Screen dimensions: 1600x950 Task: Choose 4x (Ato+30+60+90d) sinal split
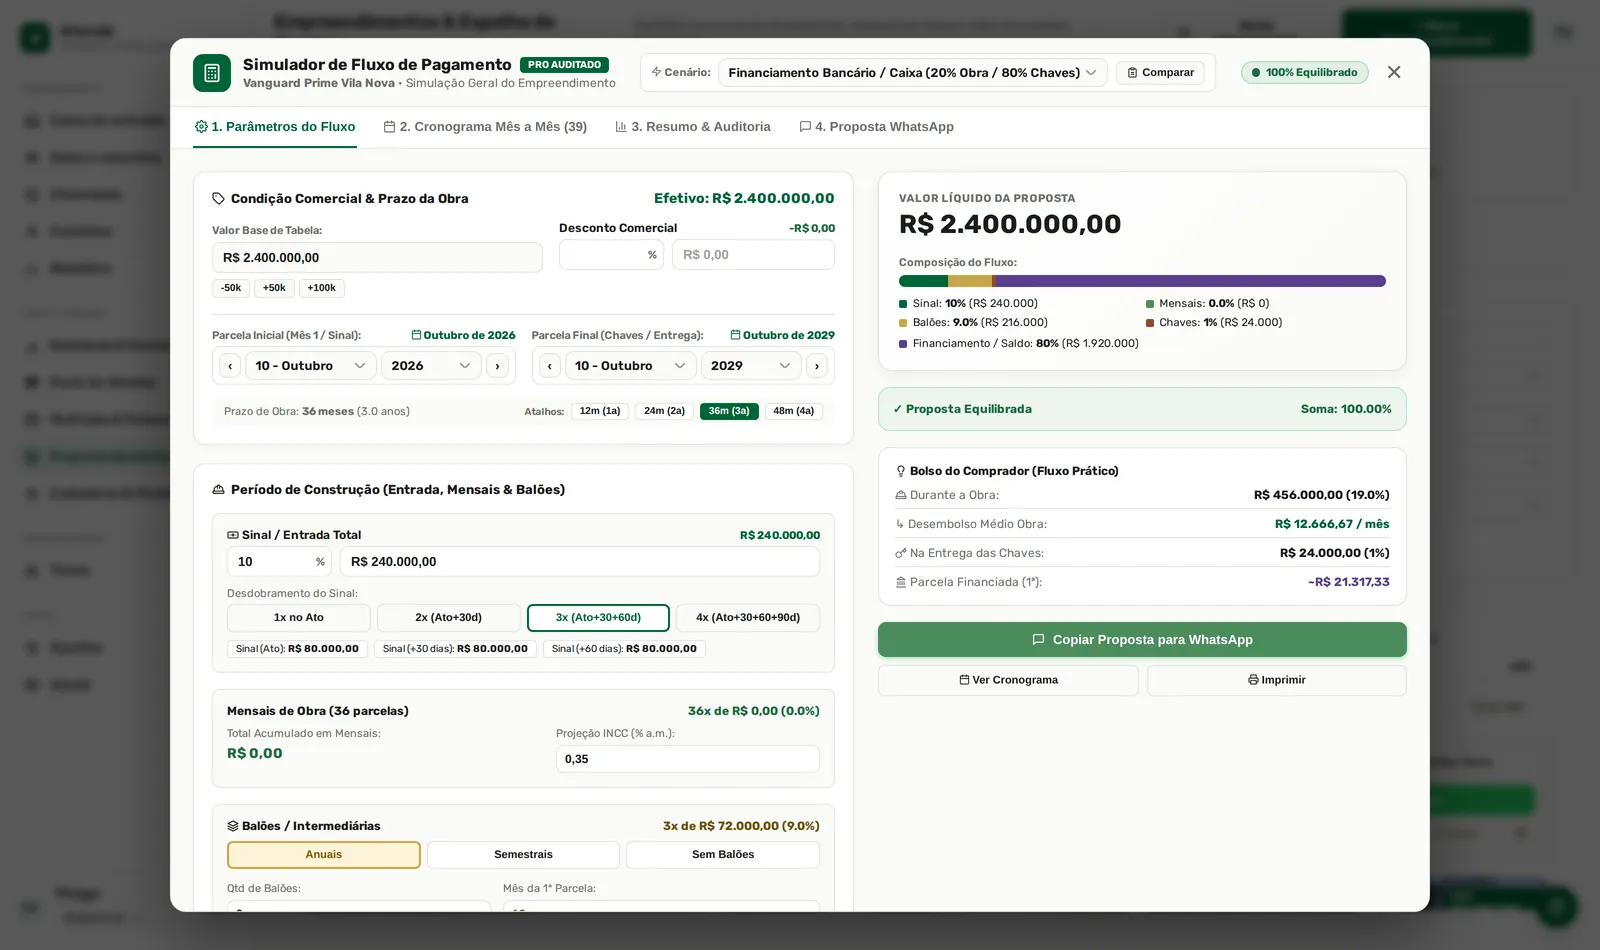pos(748,618)
